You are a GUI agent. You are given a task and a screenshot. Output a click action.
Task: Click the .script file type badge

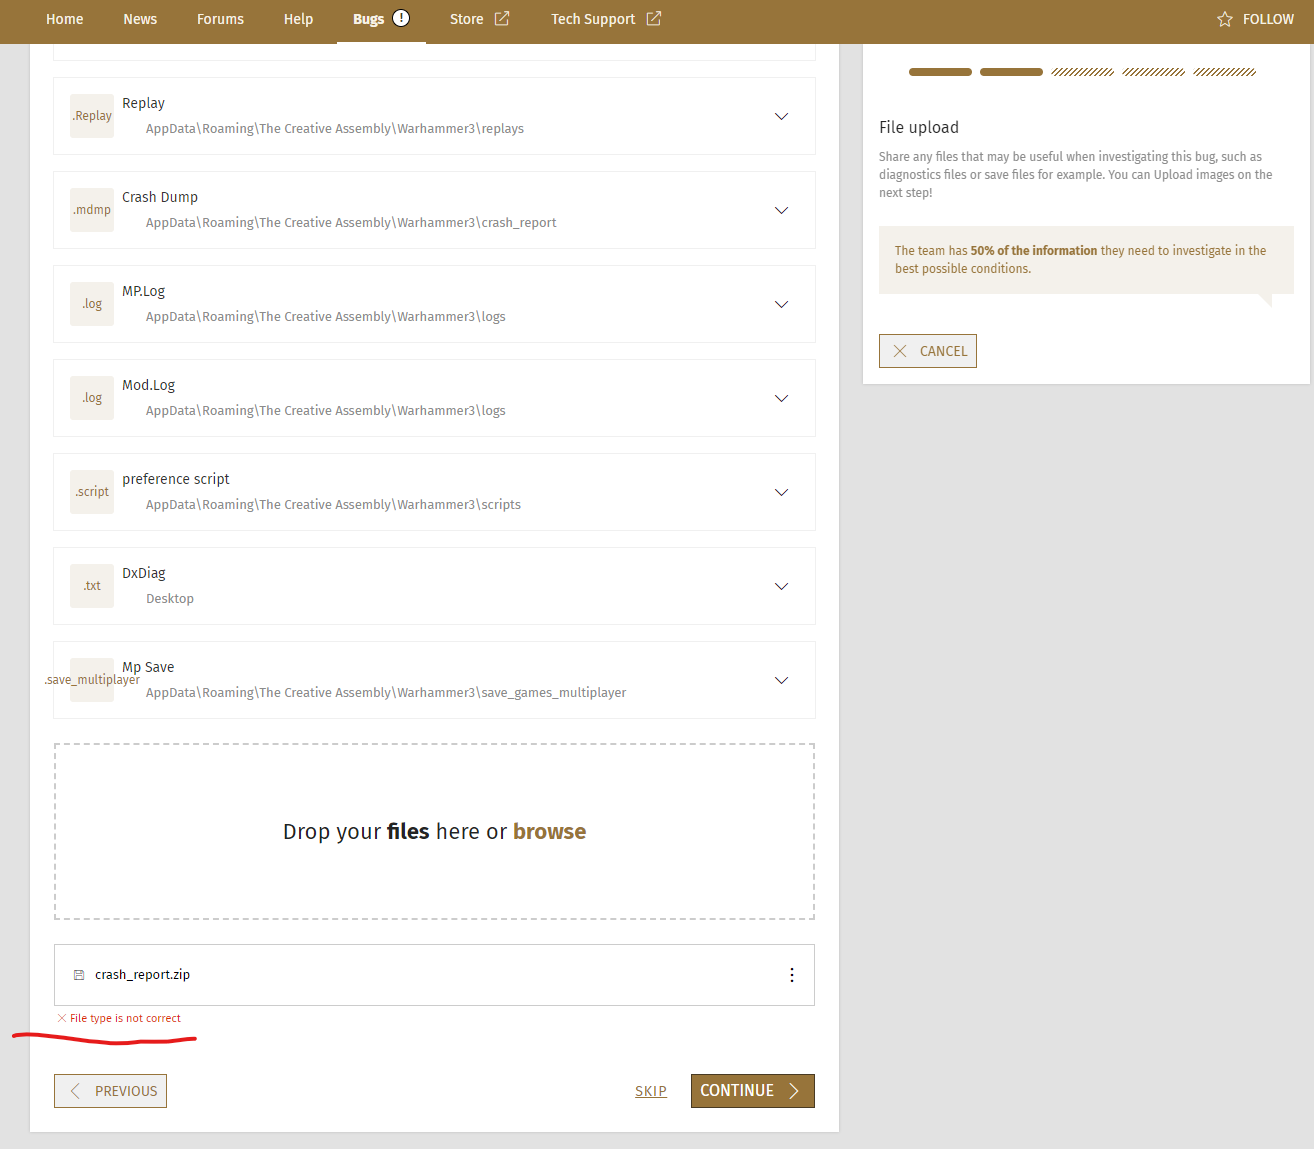(x=92, y=492)
